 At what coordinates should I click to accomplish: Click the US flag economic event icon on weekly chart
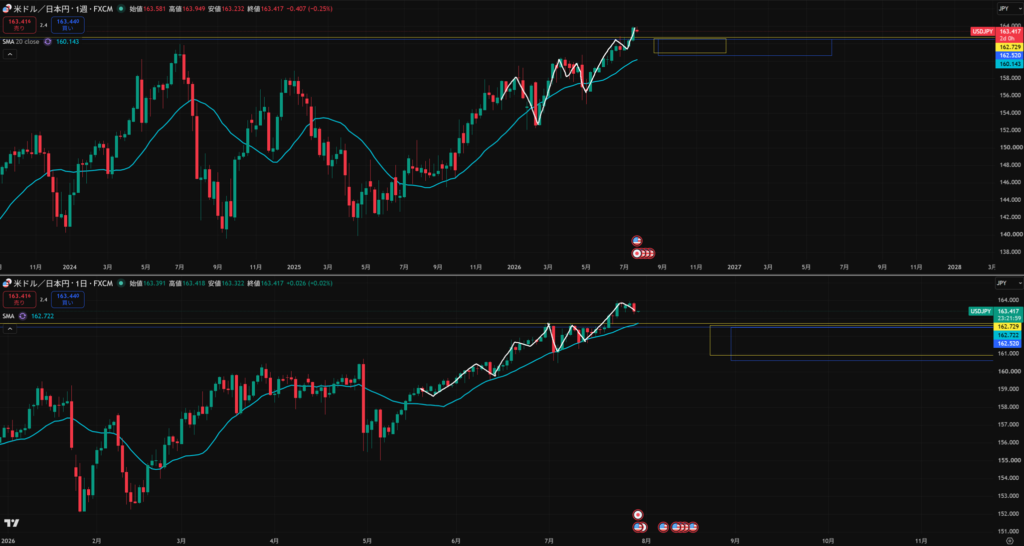point(637,240)
